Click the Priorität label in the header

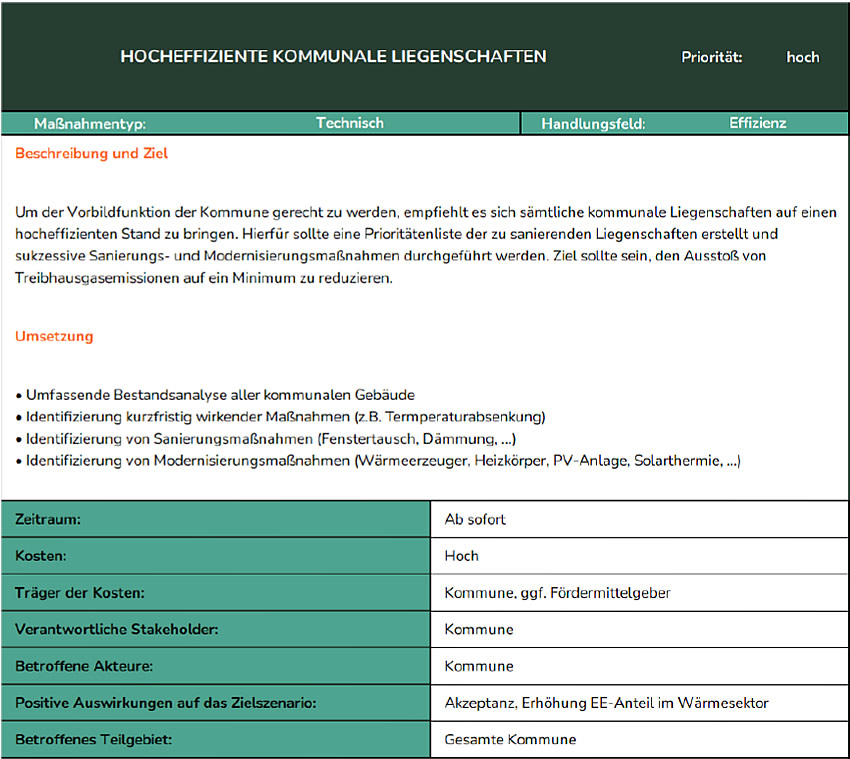coord(710,57)
